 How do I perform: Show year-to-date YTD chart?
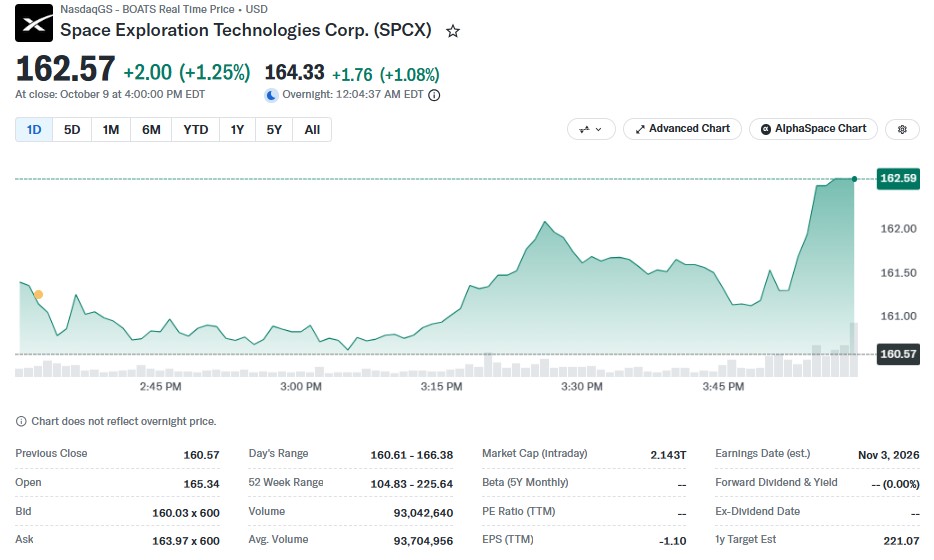pyautogui.click(x=195, y=130)
